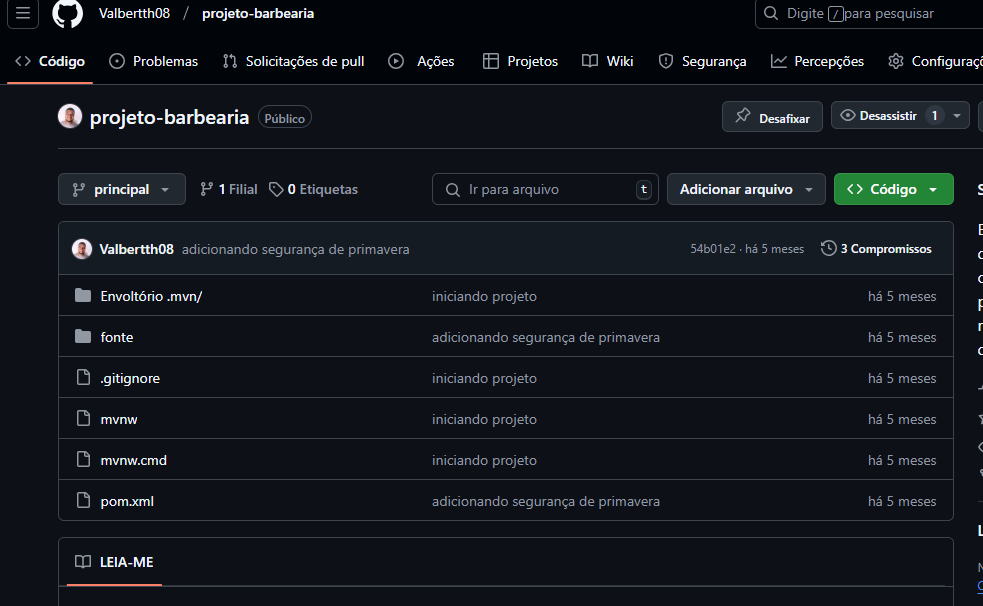
Task: Select the LEIA-ME readme tab
Action: pyautogui.click(x=114, y=562)
